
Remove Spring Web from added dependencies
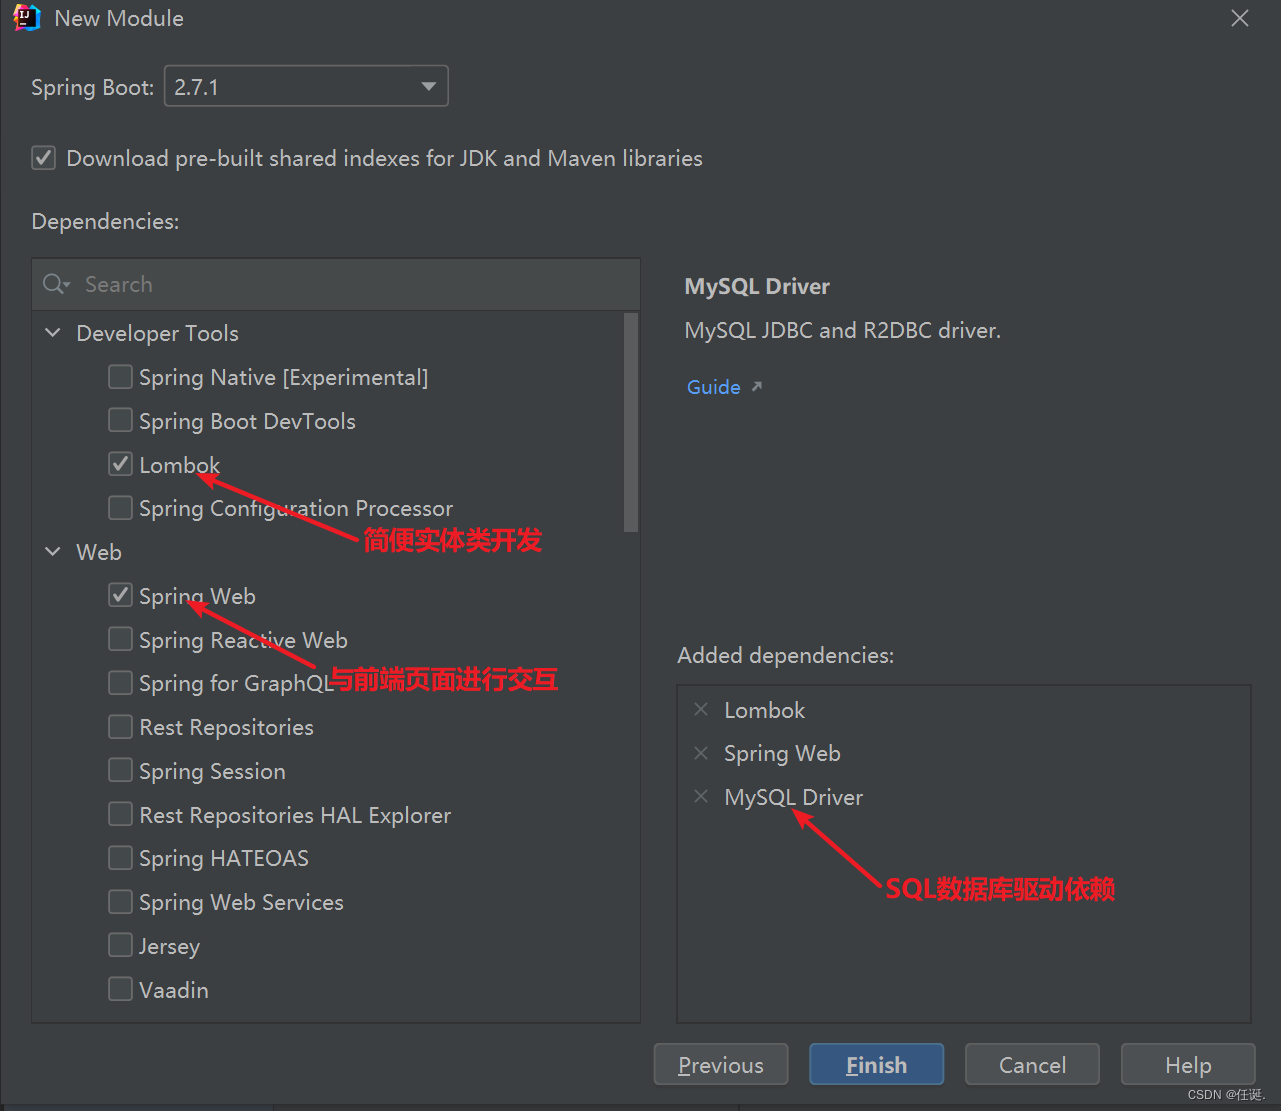701,753
